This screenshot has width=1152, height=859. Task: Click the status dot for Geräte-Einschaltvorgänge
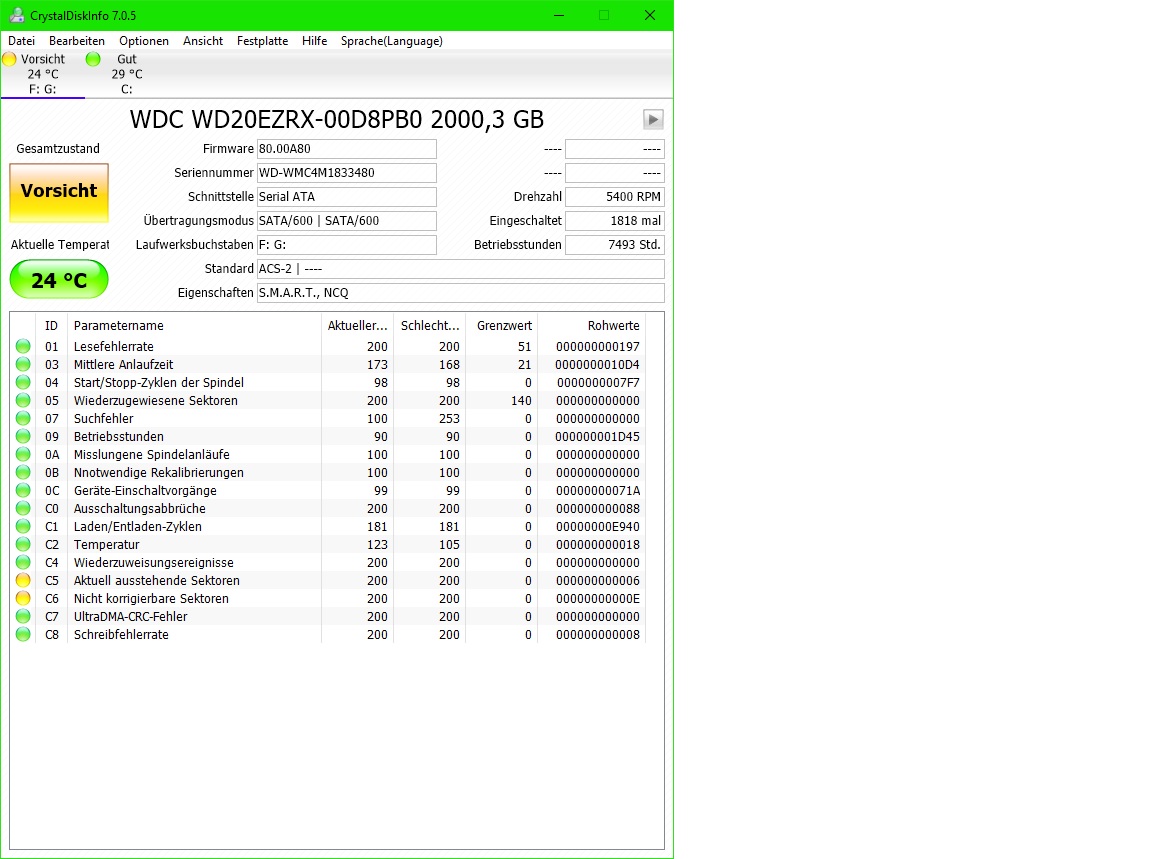24,490
